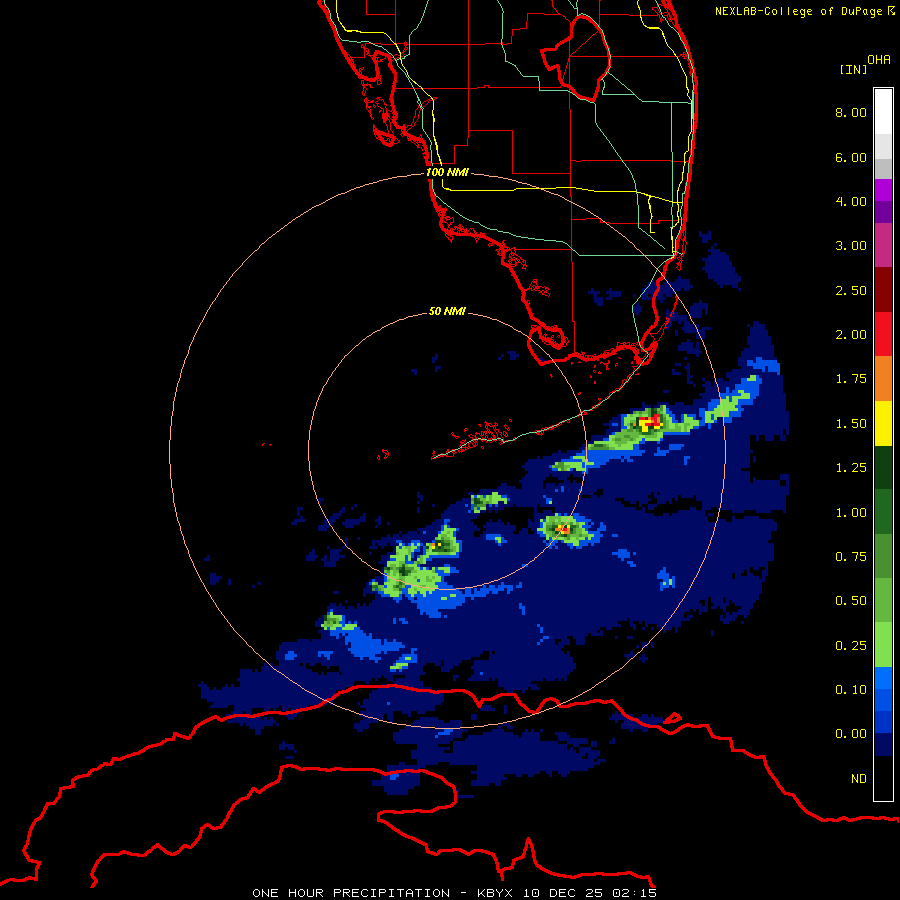Click the ND legend label
This screenshot has width=900, height=900.
coord(859,779)
